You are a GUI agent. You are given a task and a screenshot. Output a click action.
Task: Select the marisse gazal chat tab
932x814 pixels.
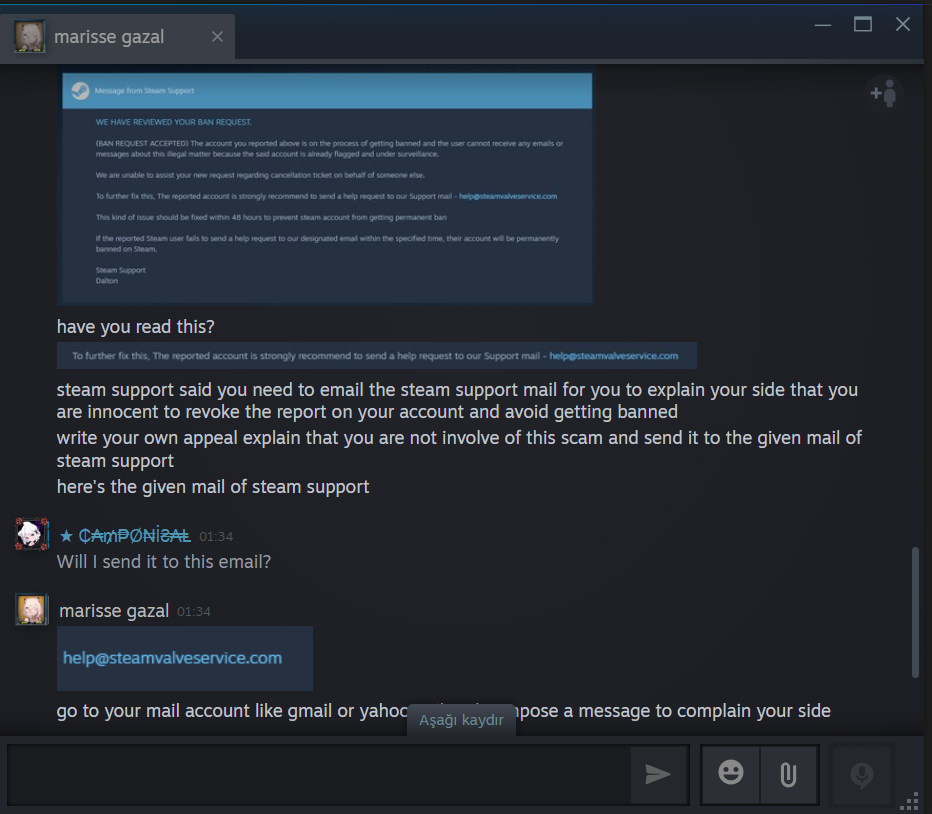118,37
